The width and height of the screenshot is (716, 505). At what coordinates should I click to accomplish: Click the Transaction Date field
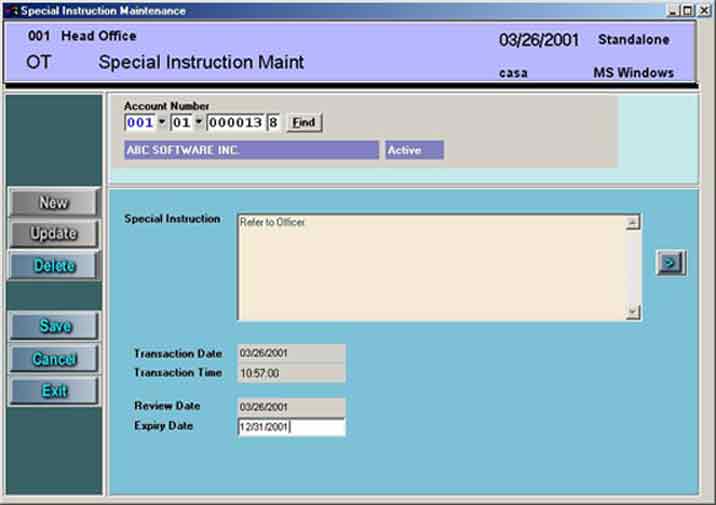tap(291, 353)
